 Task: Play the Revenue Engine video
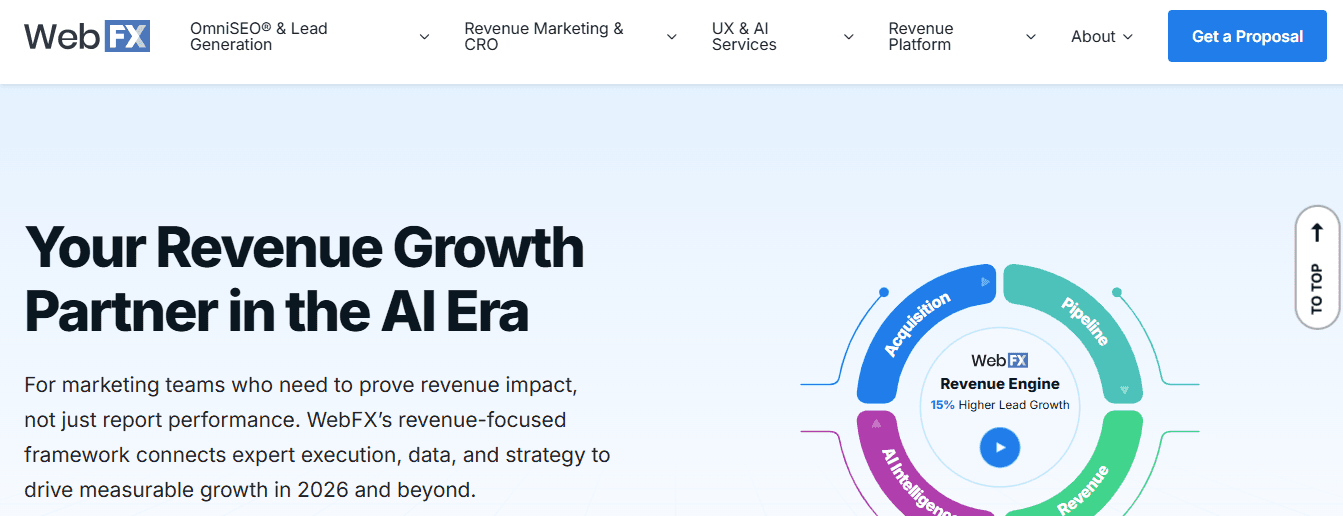[1000, 447]
